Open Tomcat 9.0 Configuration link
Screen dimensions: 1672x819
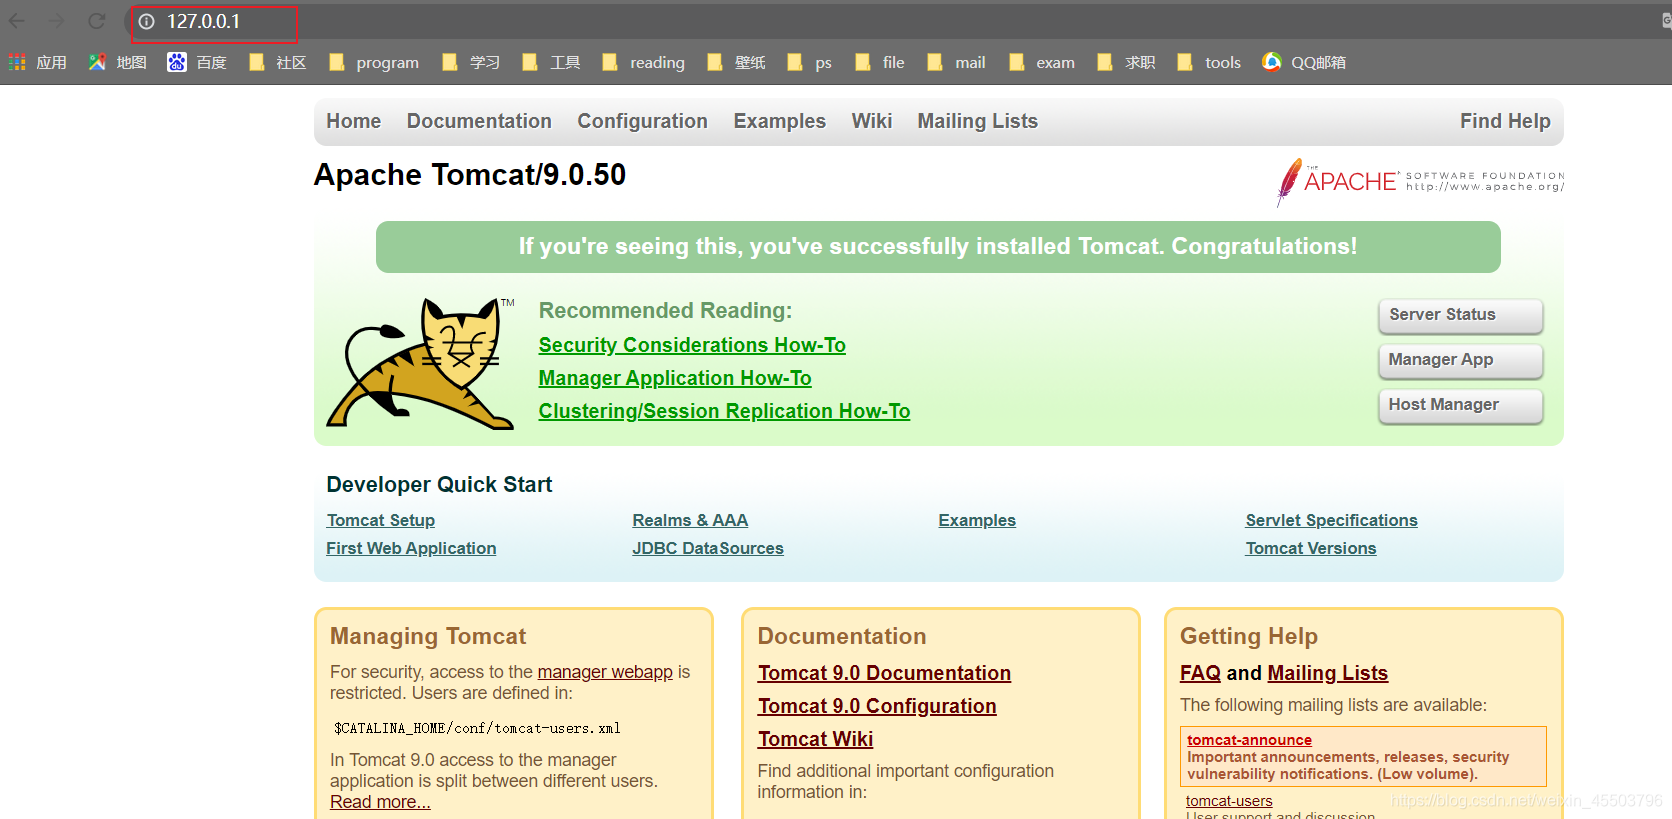(877, 706)
